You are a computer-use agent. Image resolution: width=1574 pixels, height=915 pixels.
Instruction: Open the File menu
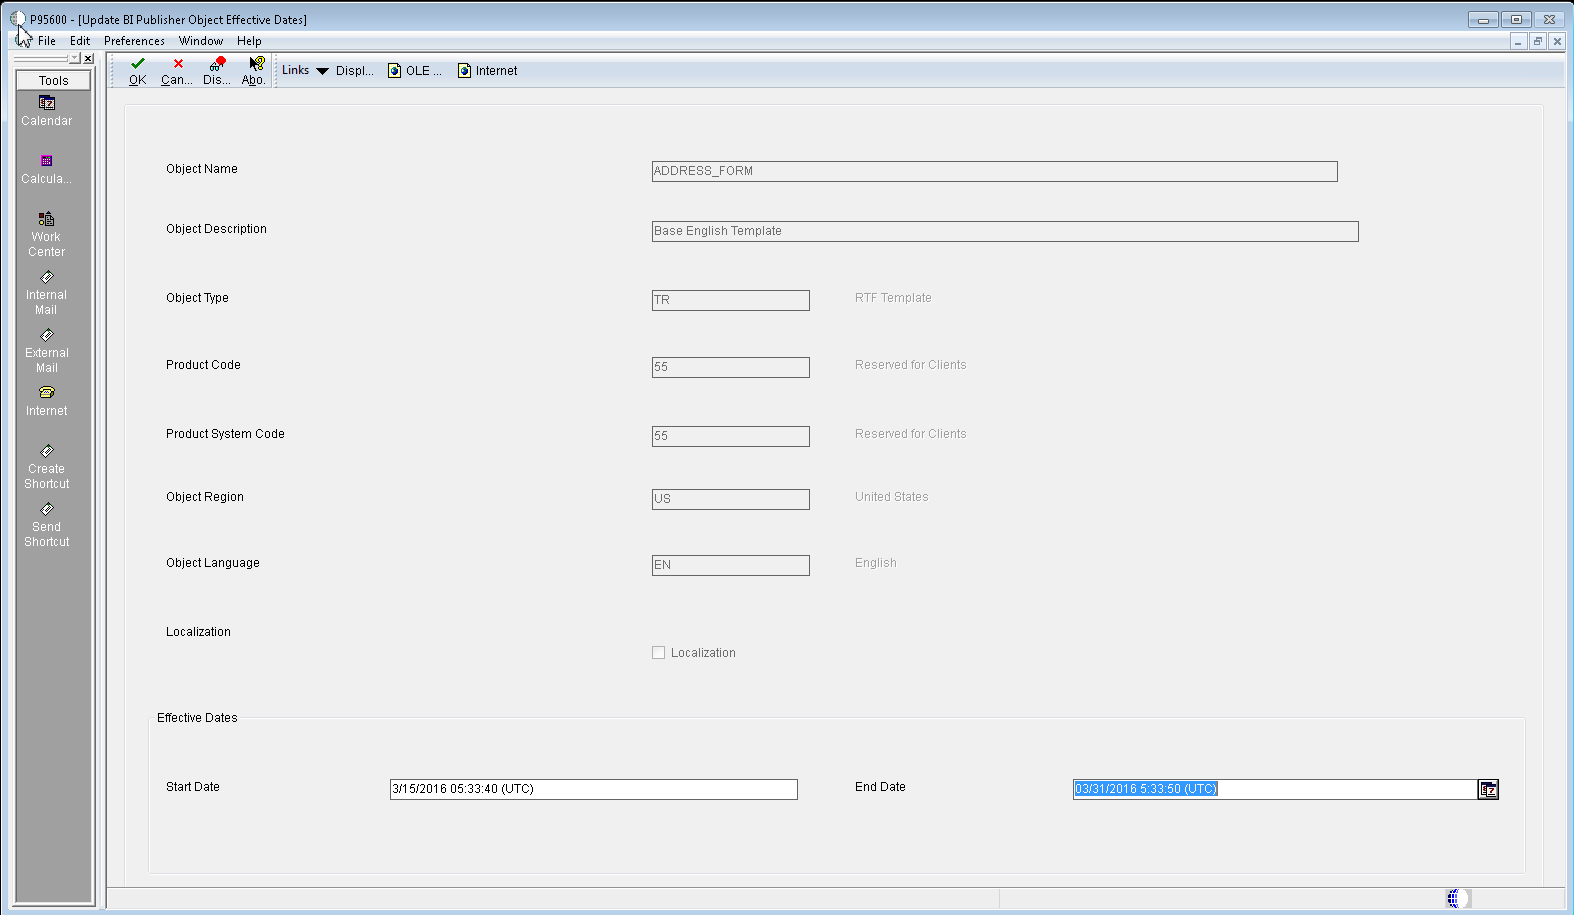click(47, 41)
